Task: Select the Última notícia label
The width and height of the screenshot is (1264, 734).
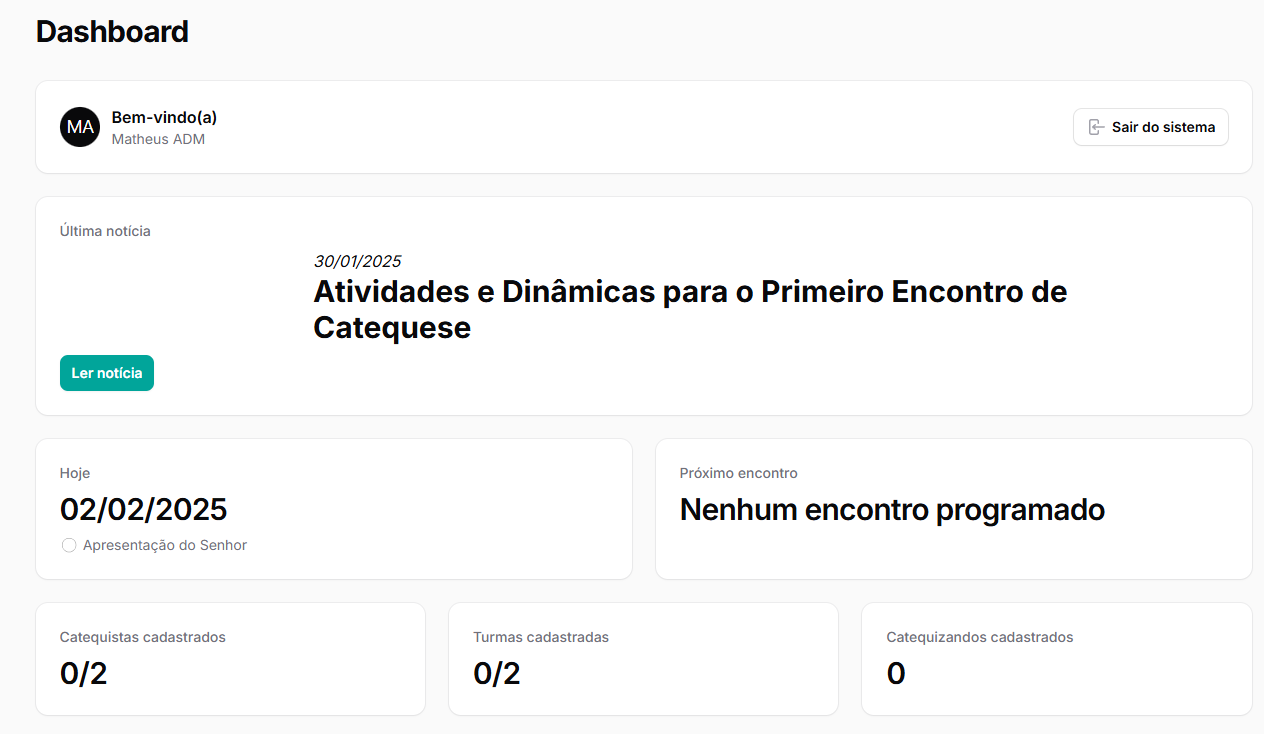Action: [x=105, y=231]
